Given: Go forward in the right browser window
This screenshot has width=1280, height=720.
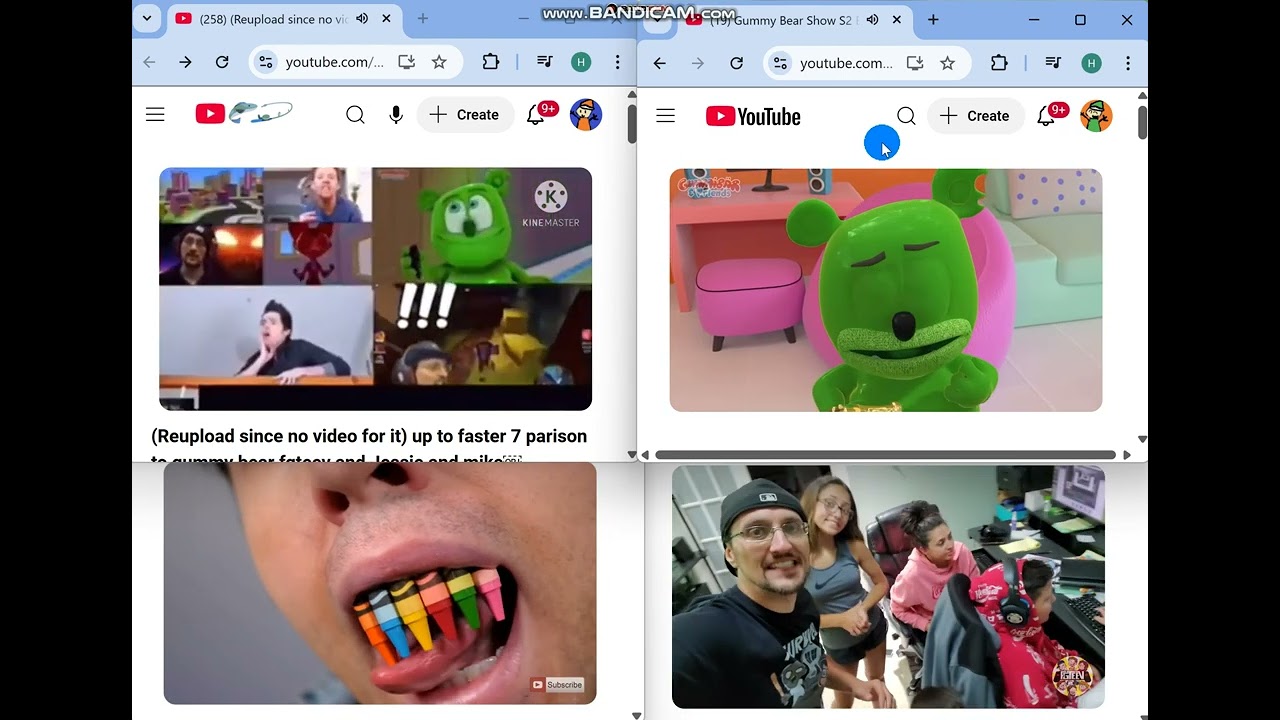Looking at the screenshot, I should click(x=698, y=63).
